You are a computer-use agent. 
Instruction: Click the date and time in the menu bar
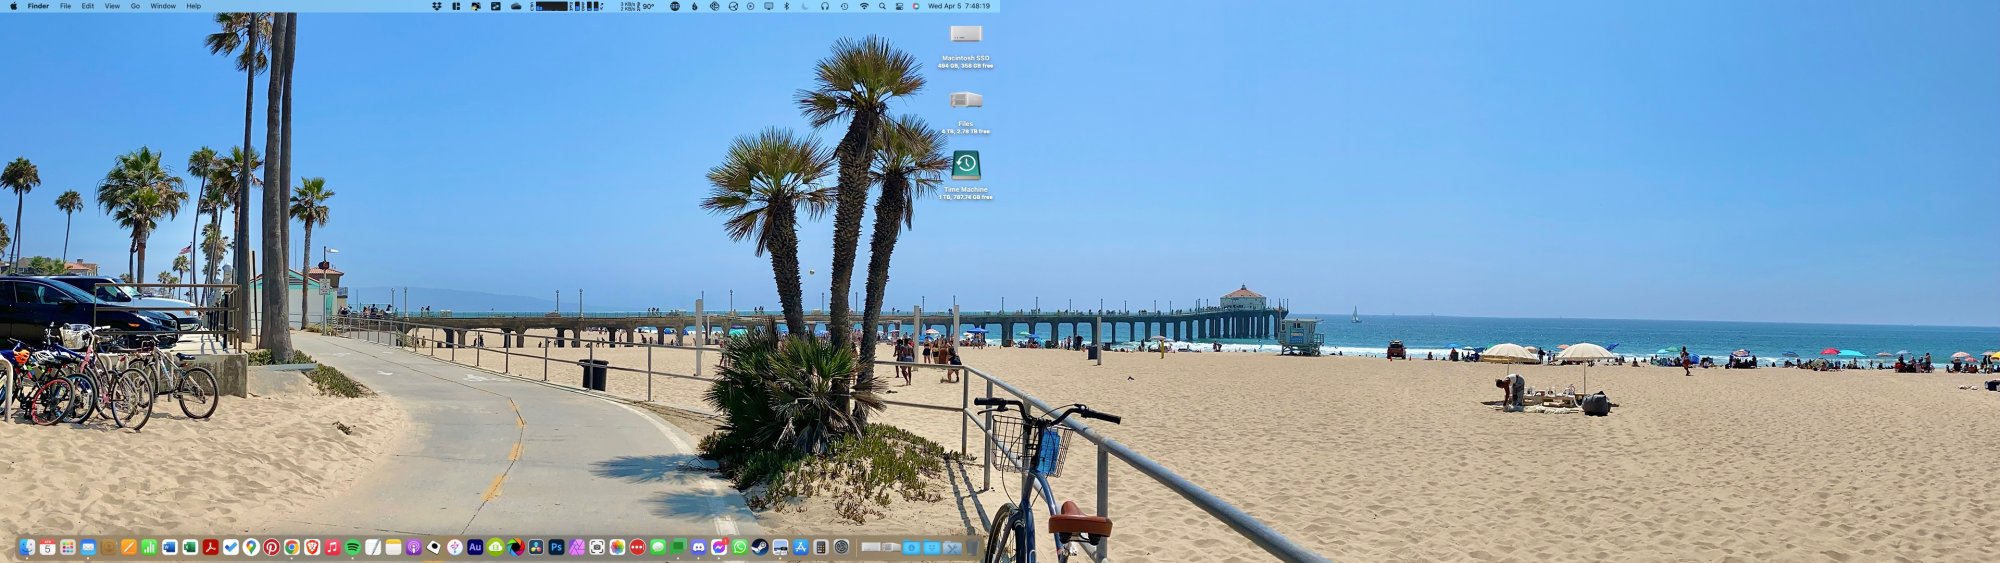click(x=959, y=6)
